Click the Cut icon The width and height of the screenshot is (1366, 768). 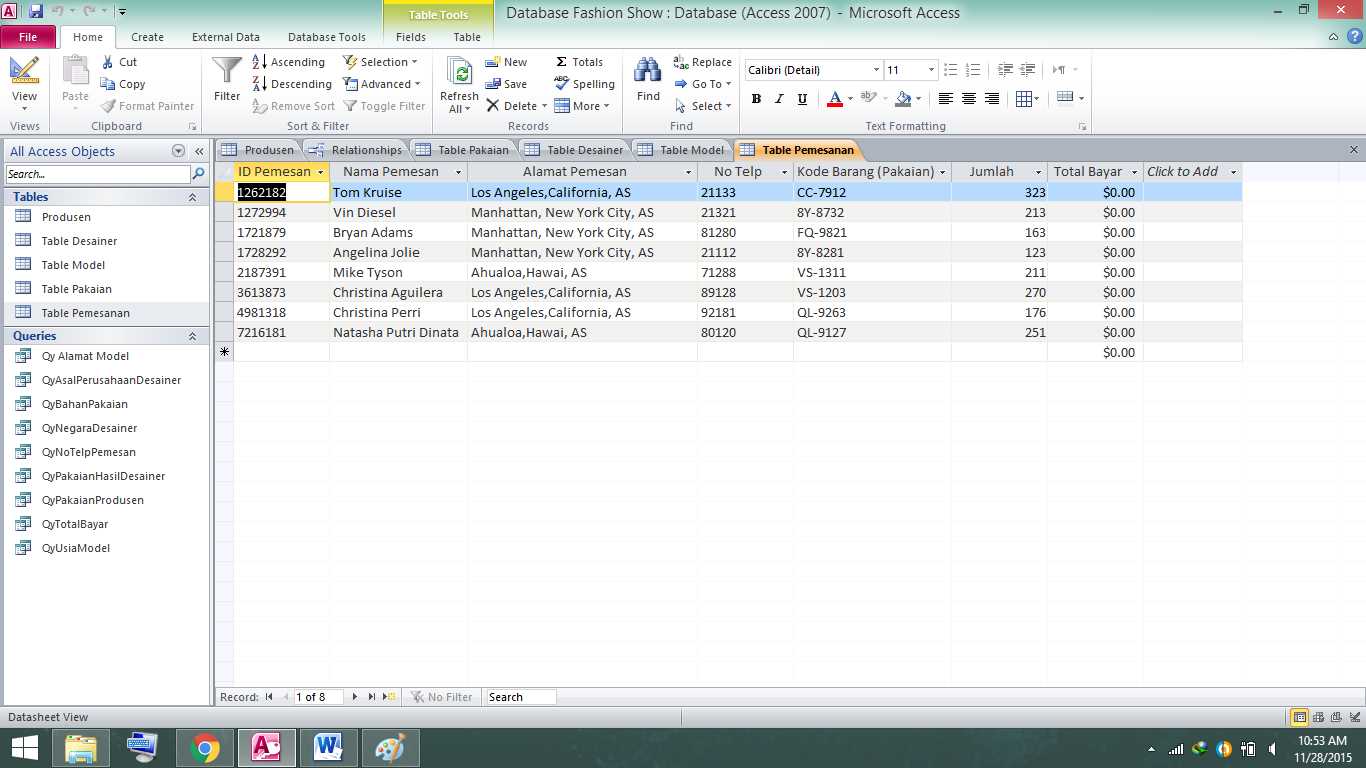tap(107, 62)
